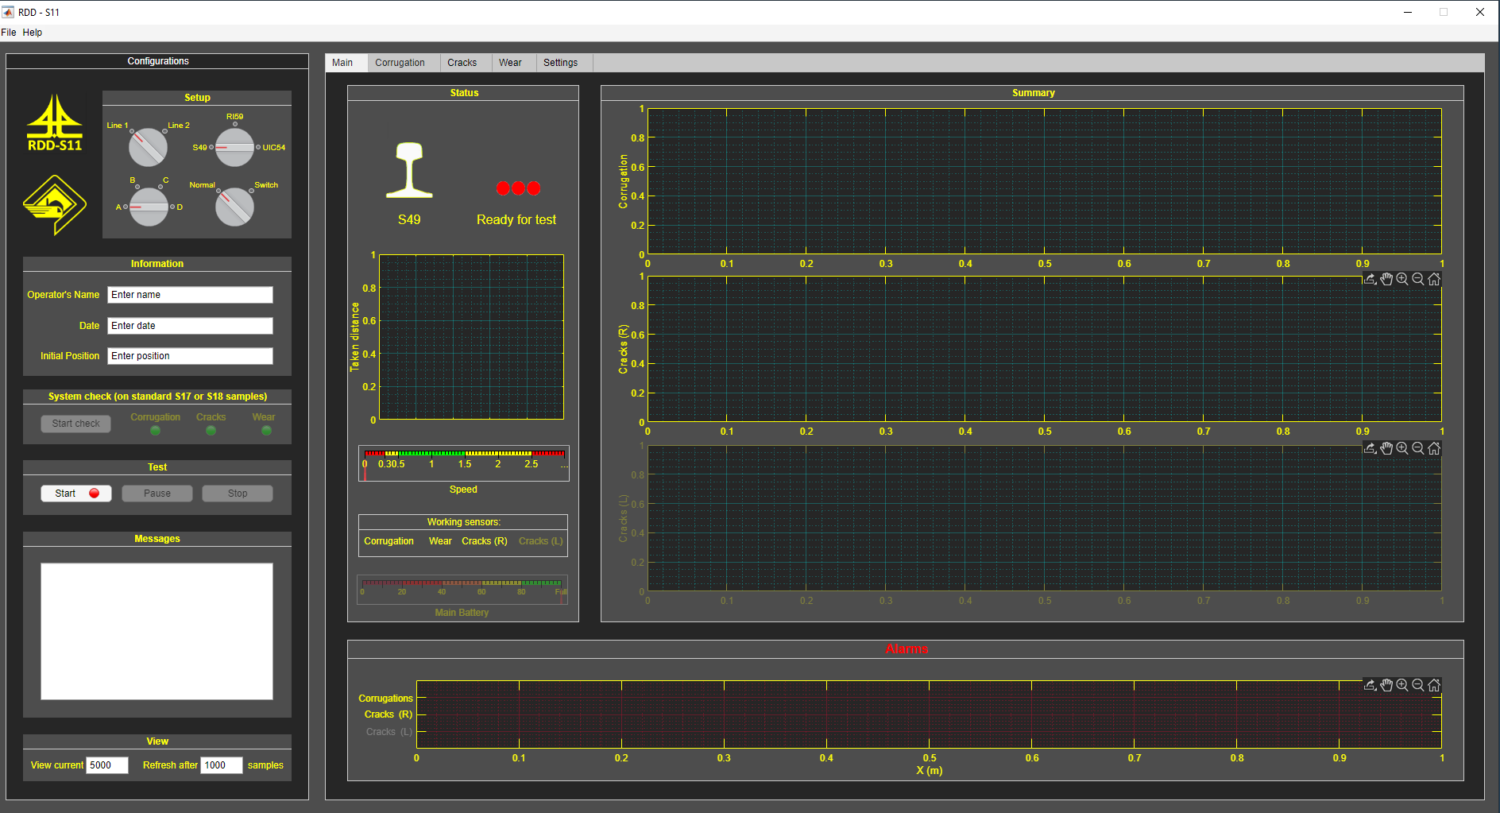This screenshot has height=813, width=1500.
Task: Click the Speed gauge bar
Action: point(464,455)
